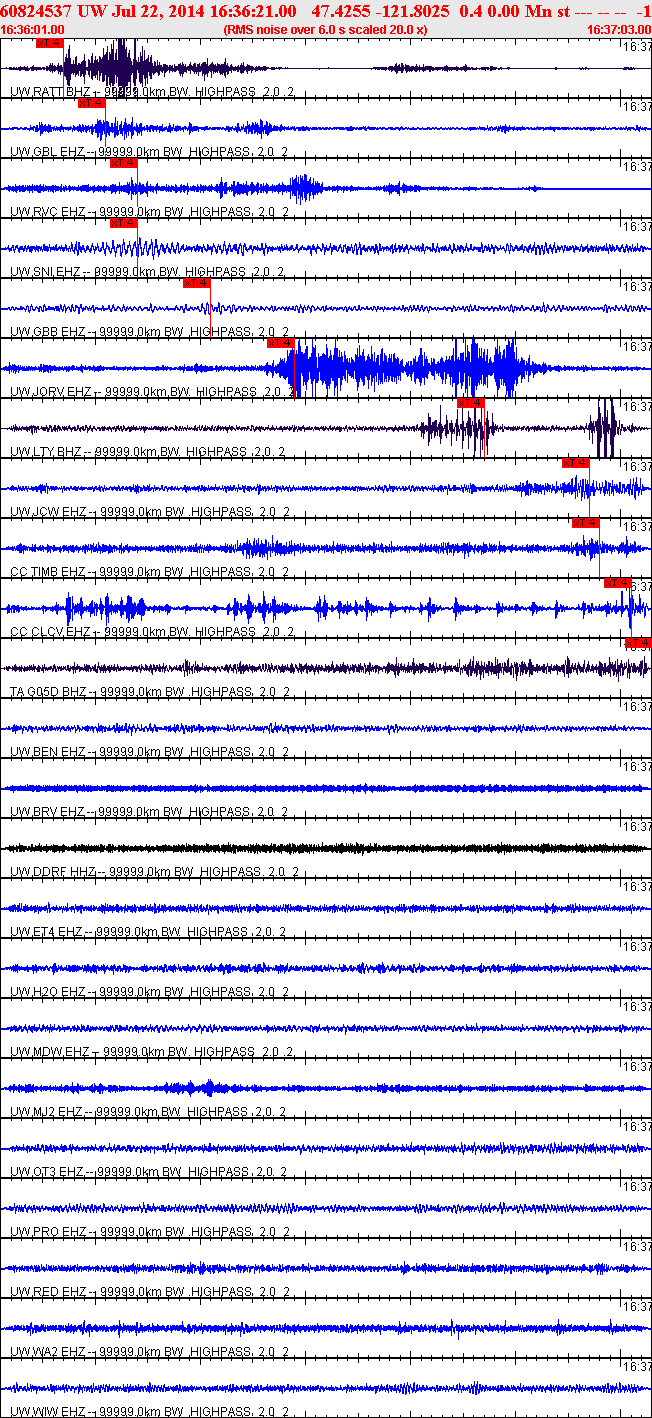
Task: Click the black DDRF HHZ waveform trace
Action: [326, 848]
